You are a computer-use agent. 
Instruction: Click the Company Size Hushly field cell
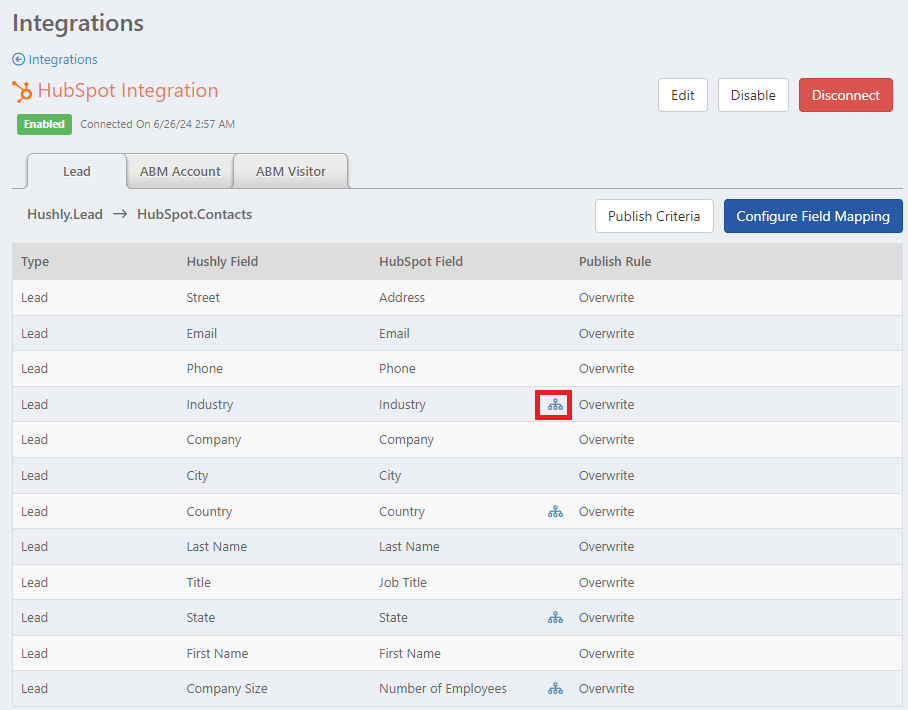(226, 689)
